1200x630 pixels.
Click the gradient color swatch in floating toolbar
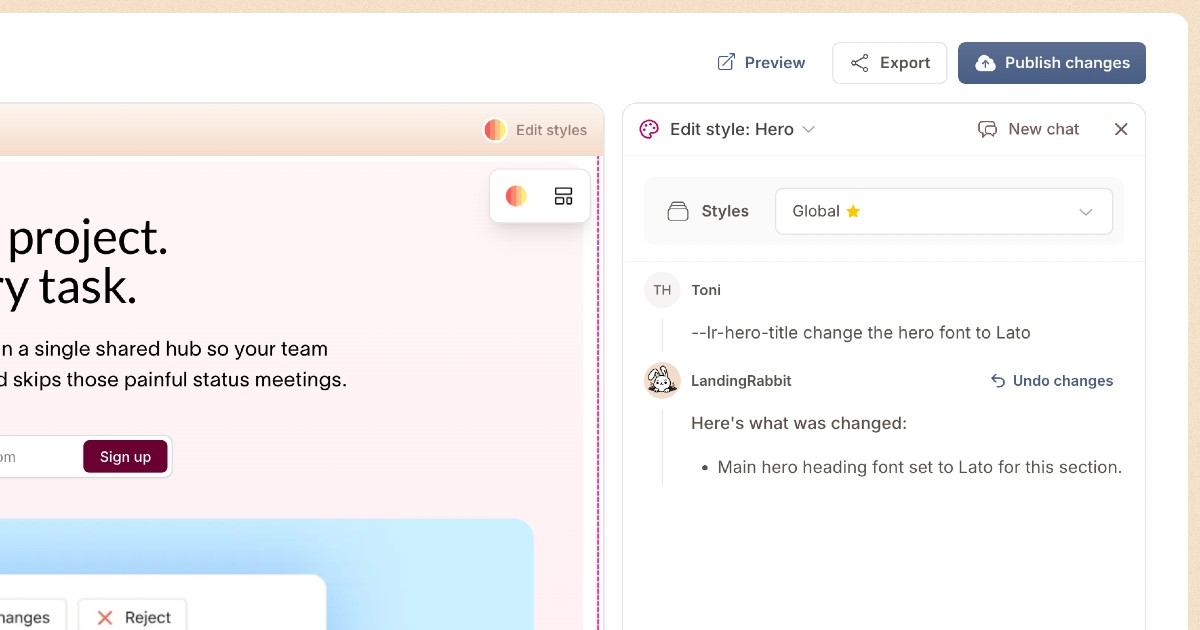point(516,196)
